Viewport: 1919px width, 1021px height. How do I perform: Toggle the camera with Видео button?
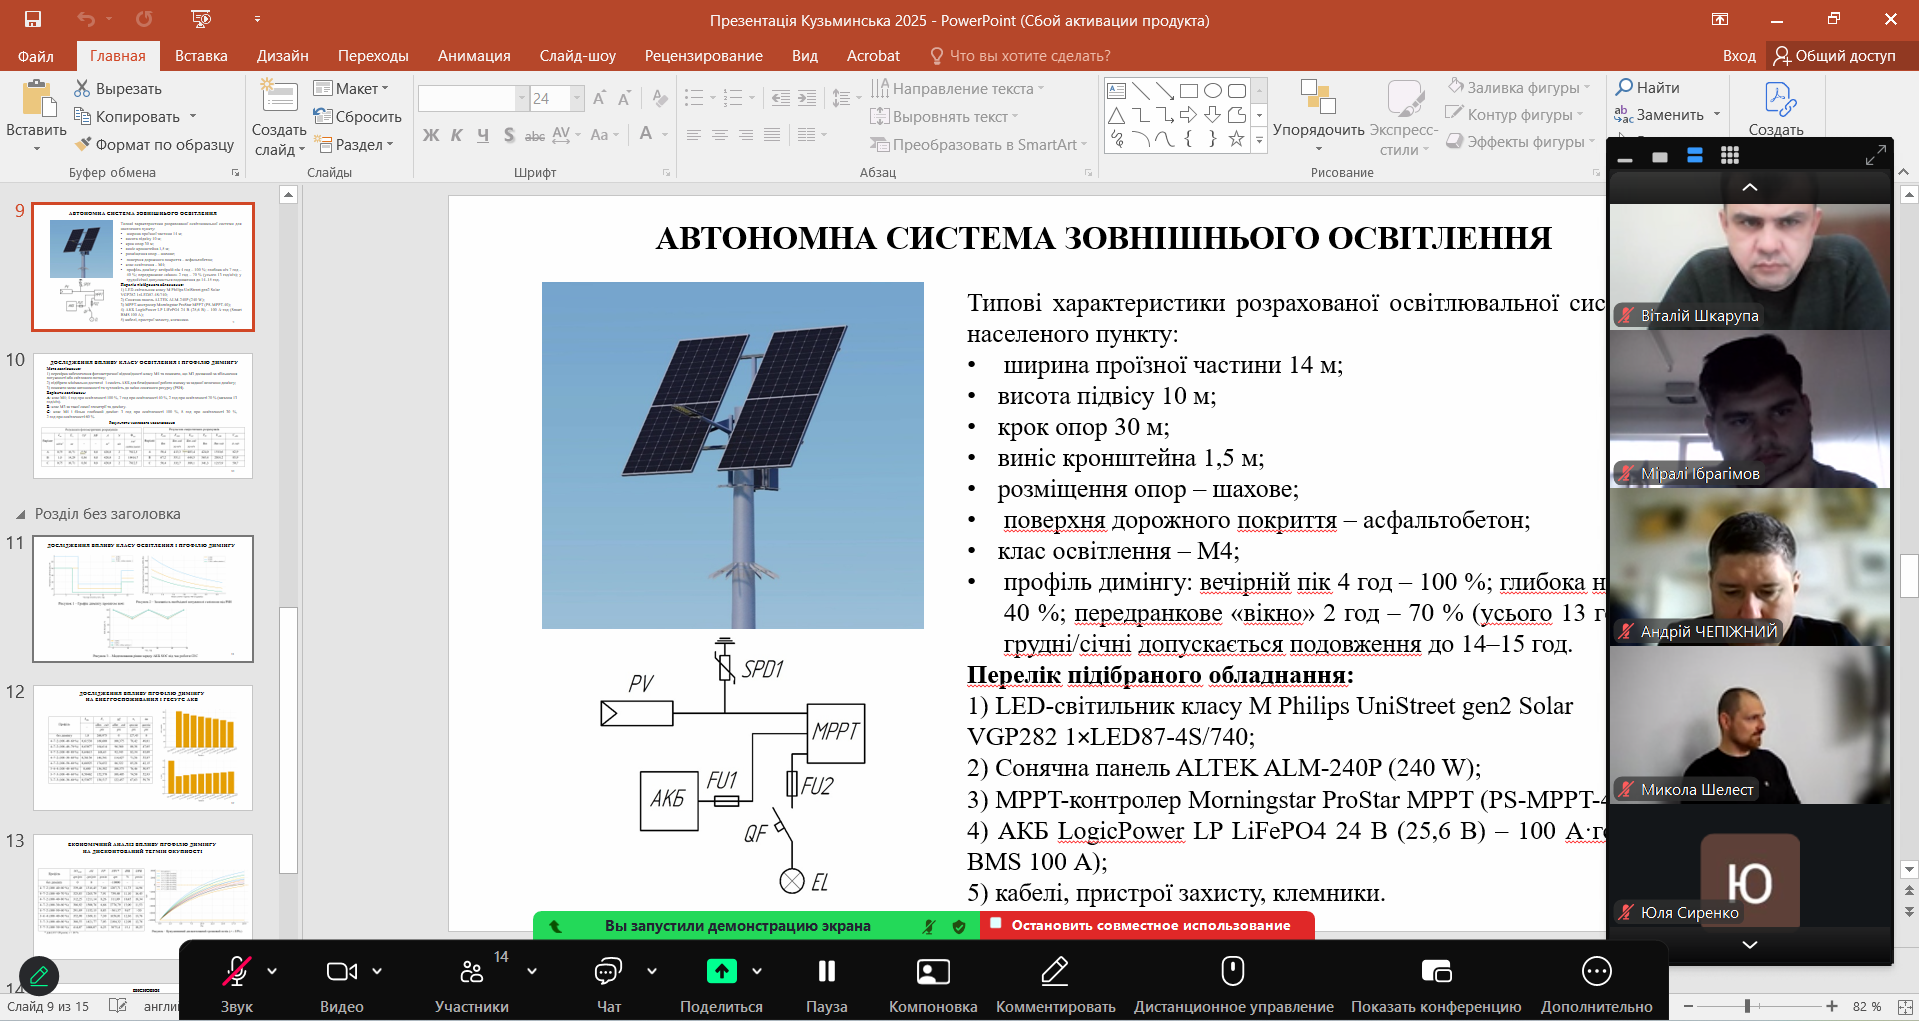tap(341, 971)
